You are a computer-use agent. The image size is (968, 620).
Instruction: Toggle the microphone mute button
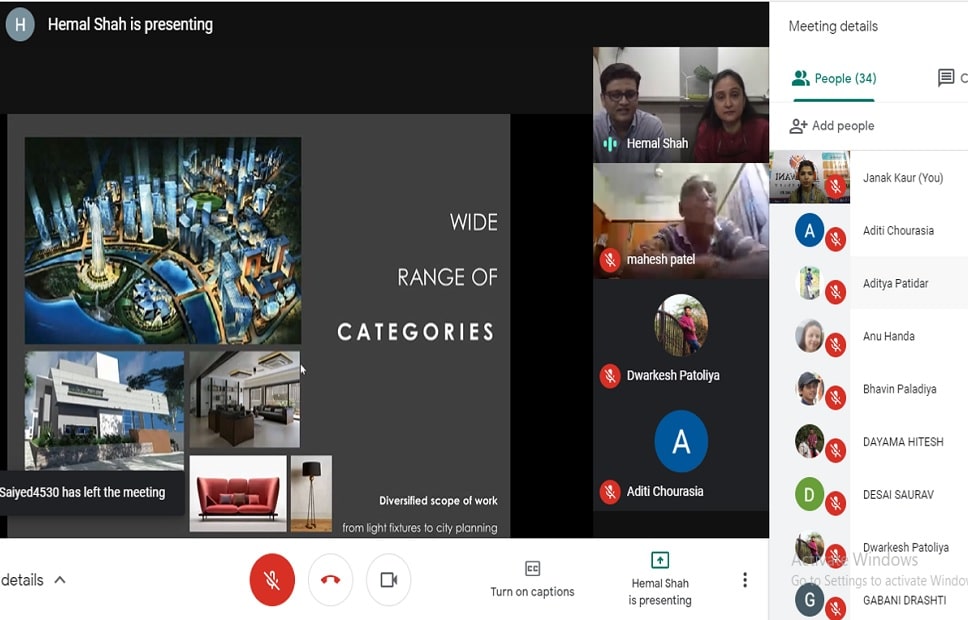tap(272, 580)
